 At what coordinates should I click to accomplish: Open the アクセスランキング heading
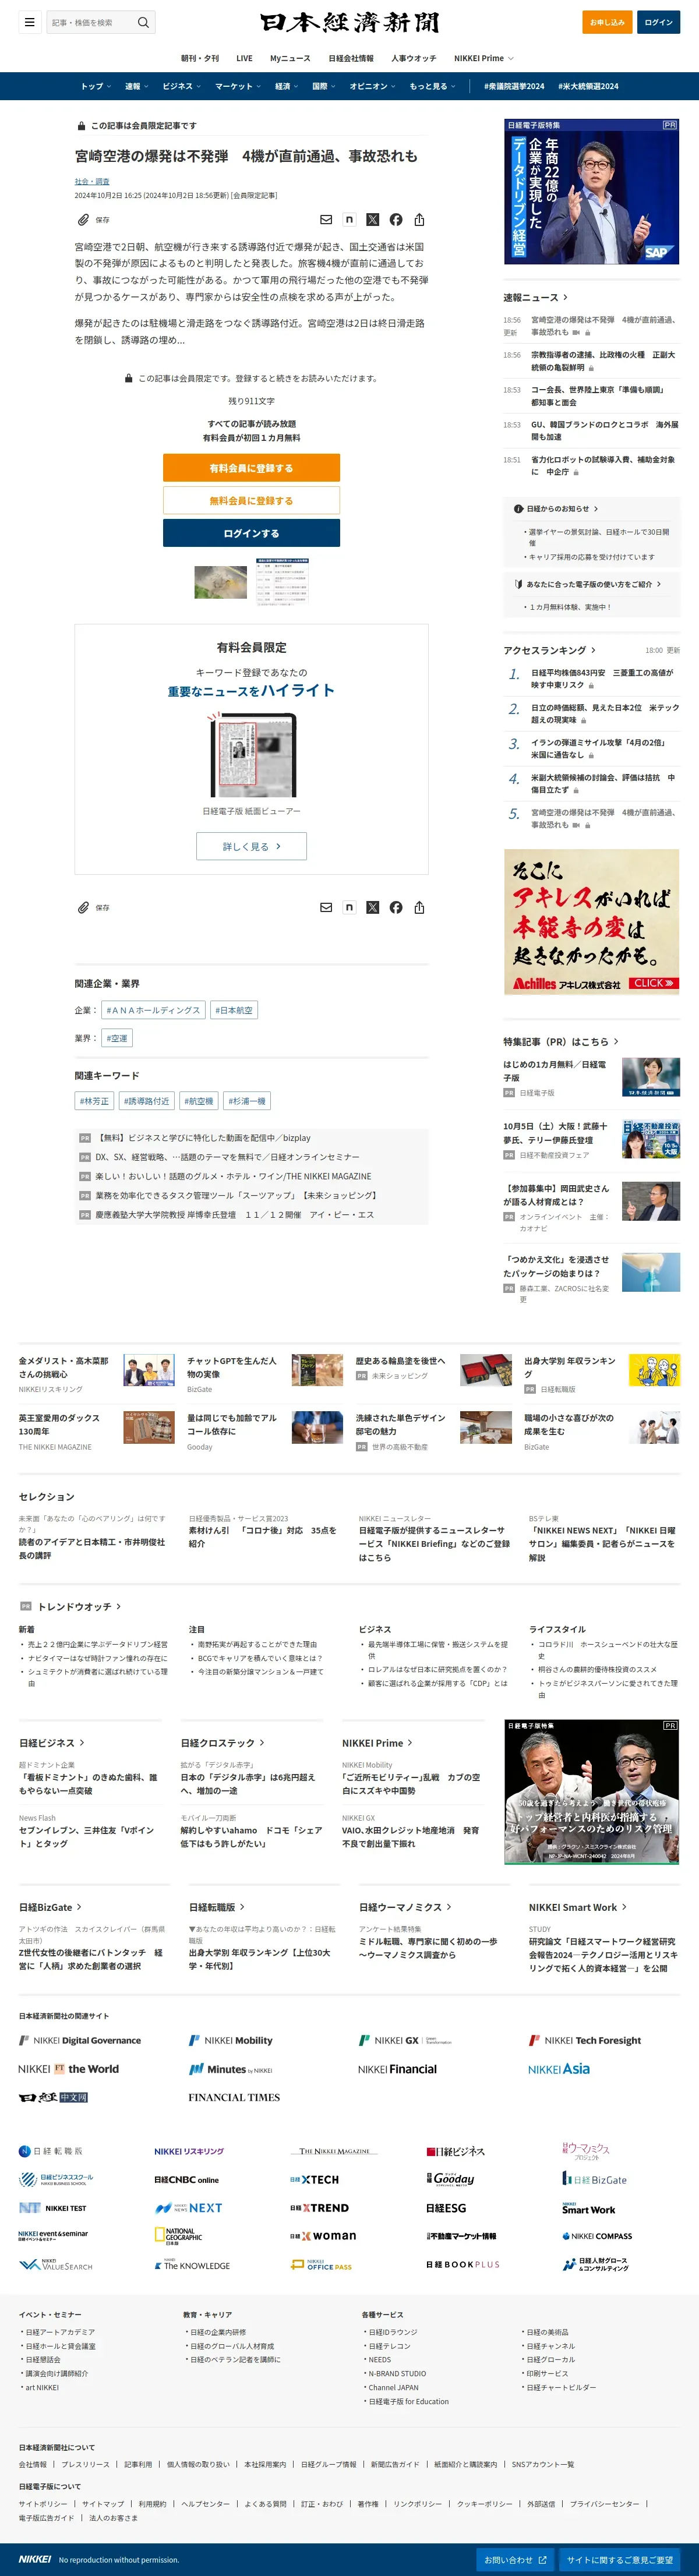(x=549, y=650)
